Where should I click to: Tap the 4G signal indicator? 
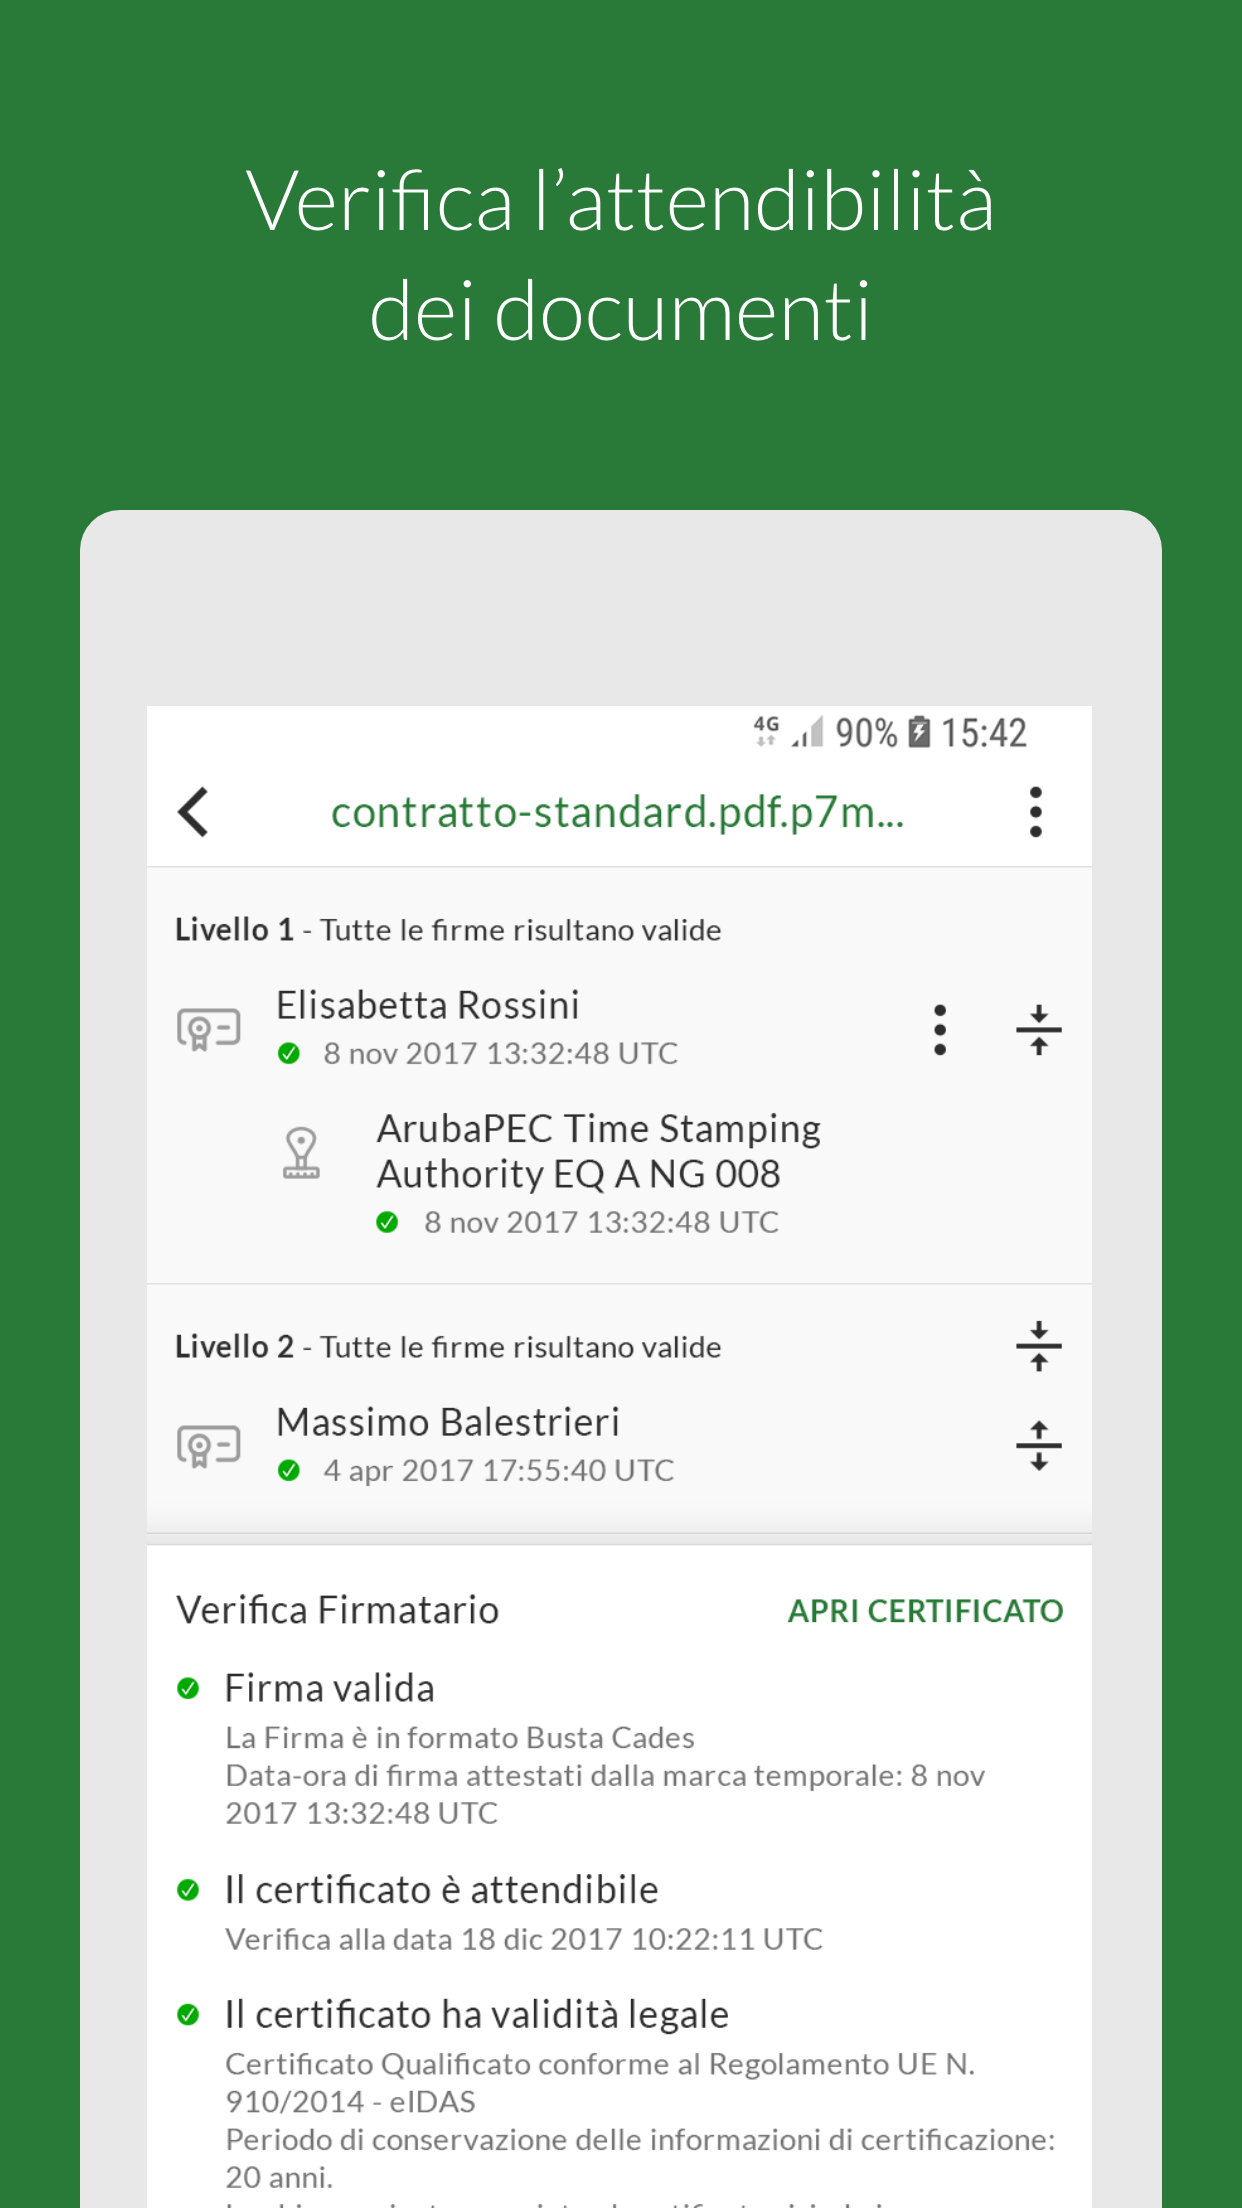point(766,731)
